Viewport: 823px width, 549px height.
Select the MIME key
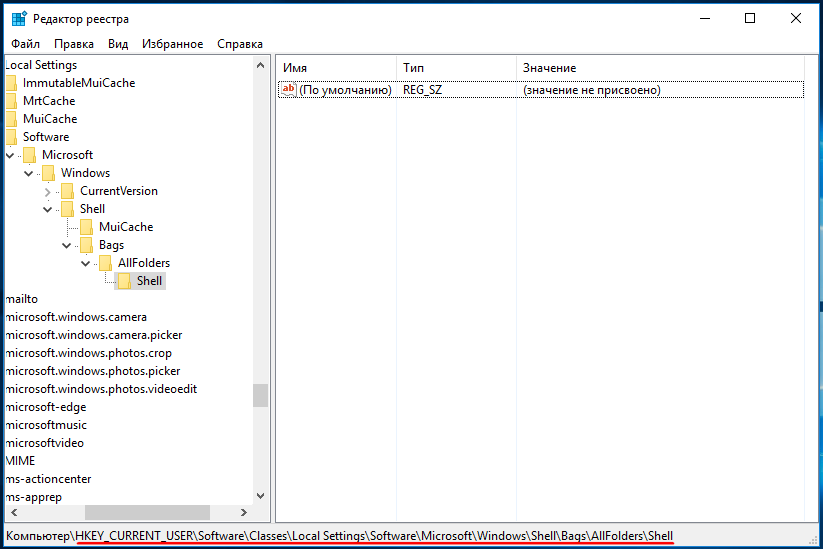coord(20,461)
